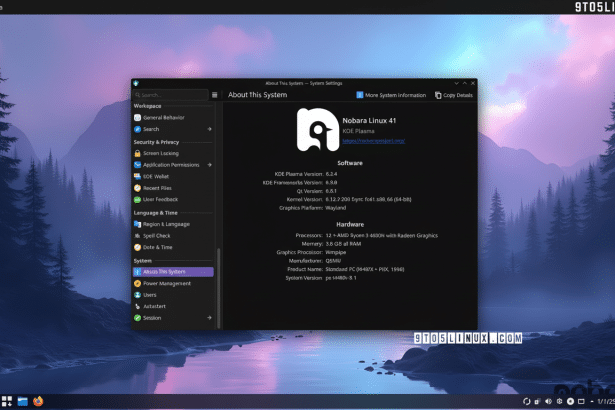Click the display tray icon
The width and height of the screenshot is (615, 410).
581,401
